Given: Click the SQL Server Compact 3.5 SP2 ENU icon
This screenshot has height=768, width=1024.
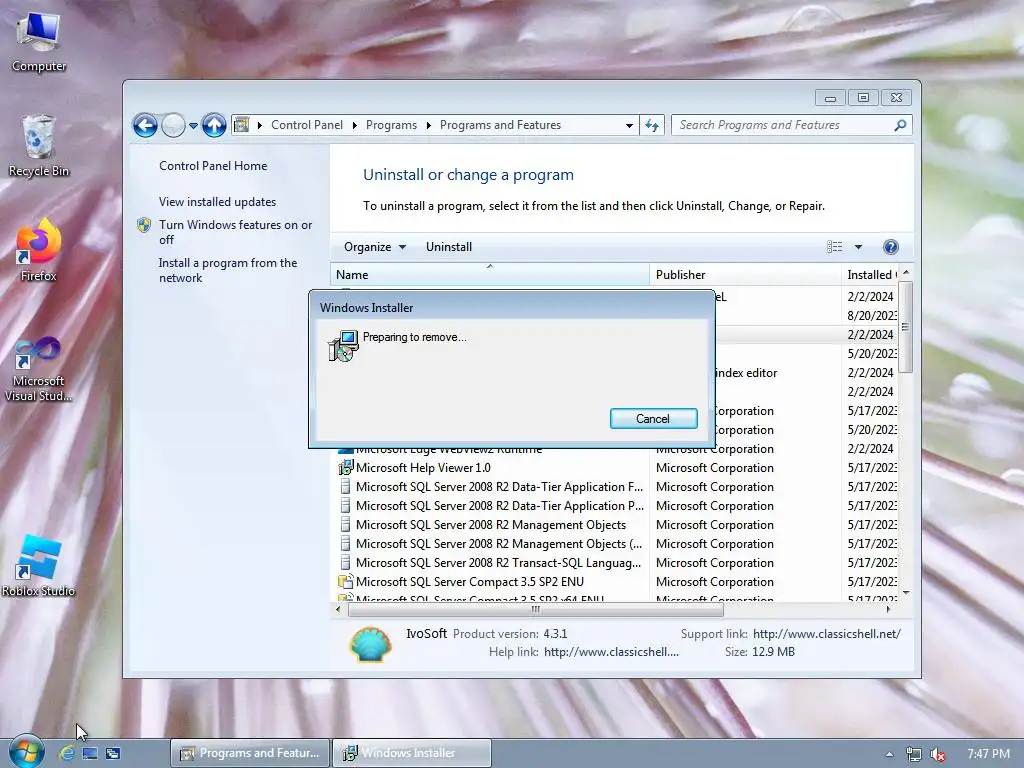Looking at the screenshot, I should pos(345,581).
